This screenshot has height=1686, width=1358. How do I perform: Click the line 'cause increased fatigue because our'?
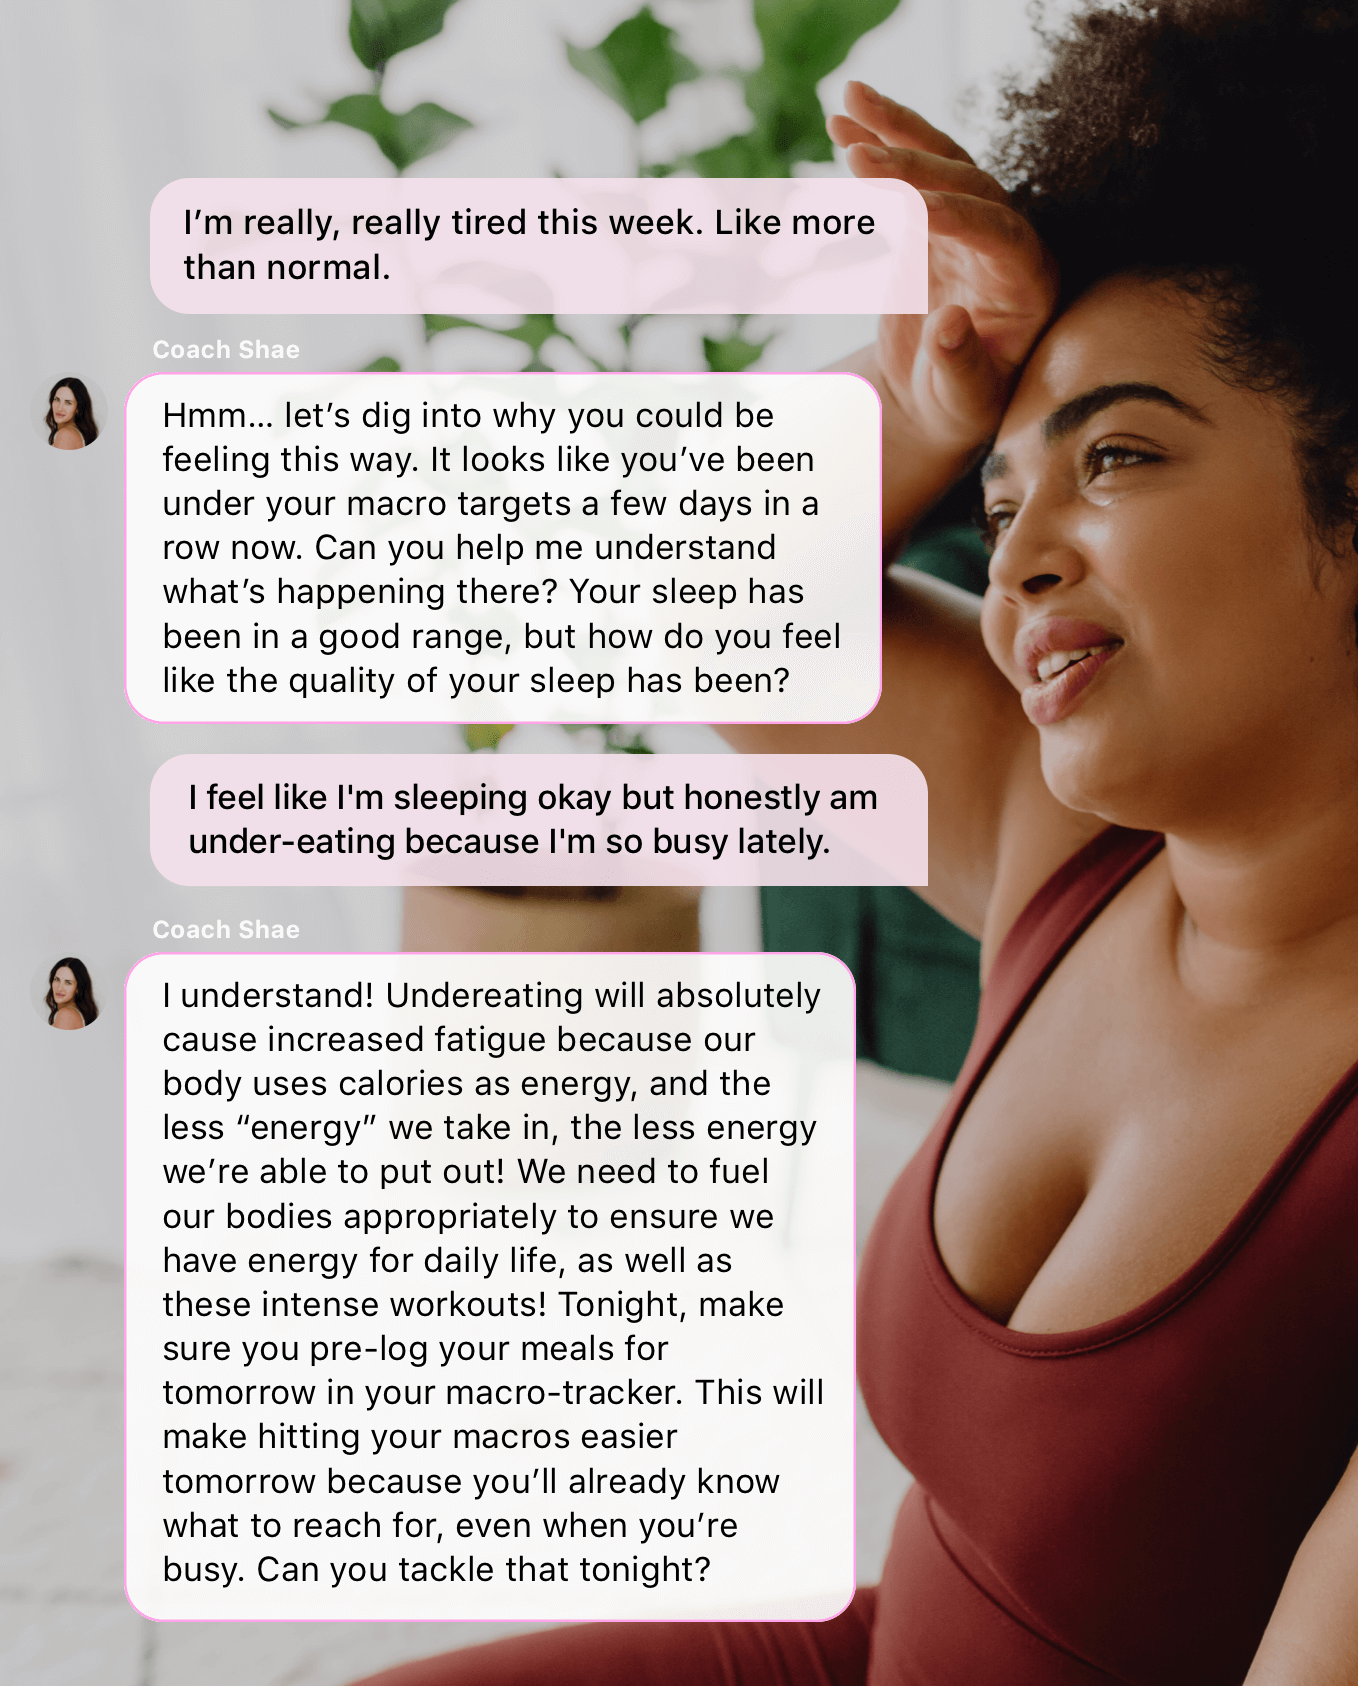[458, 1039]
